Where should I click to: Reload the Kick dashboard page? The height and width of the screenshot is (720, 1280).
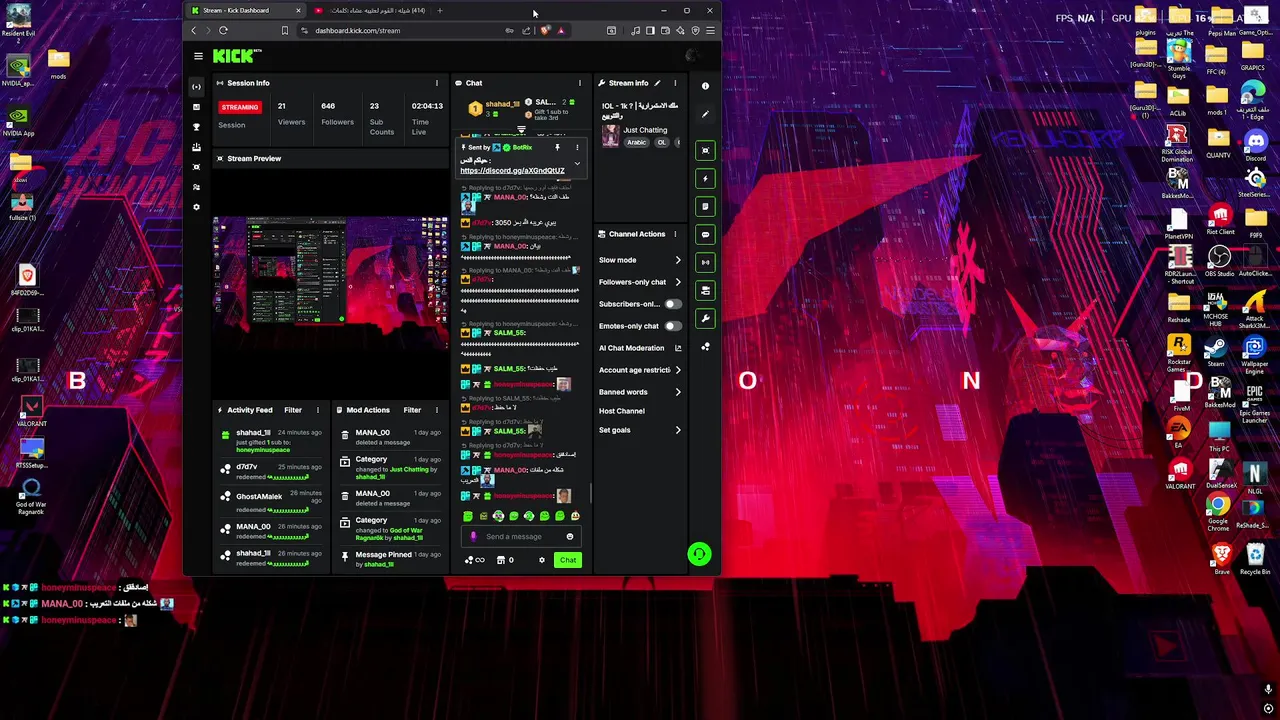[223, 30]
